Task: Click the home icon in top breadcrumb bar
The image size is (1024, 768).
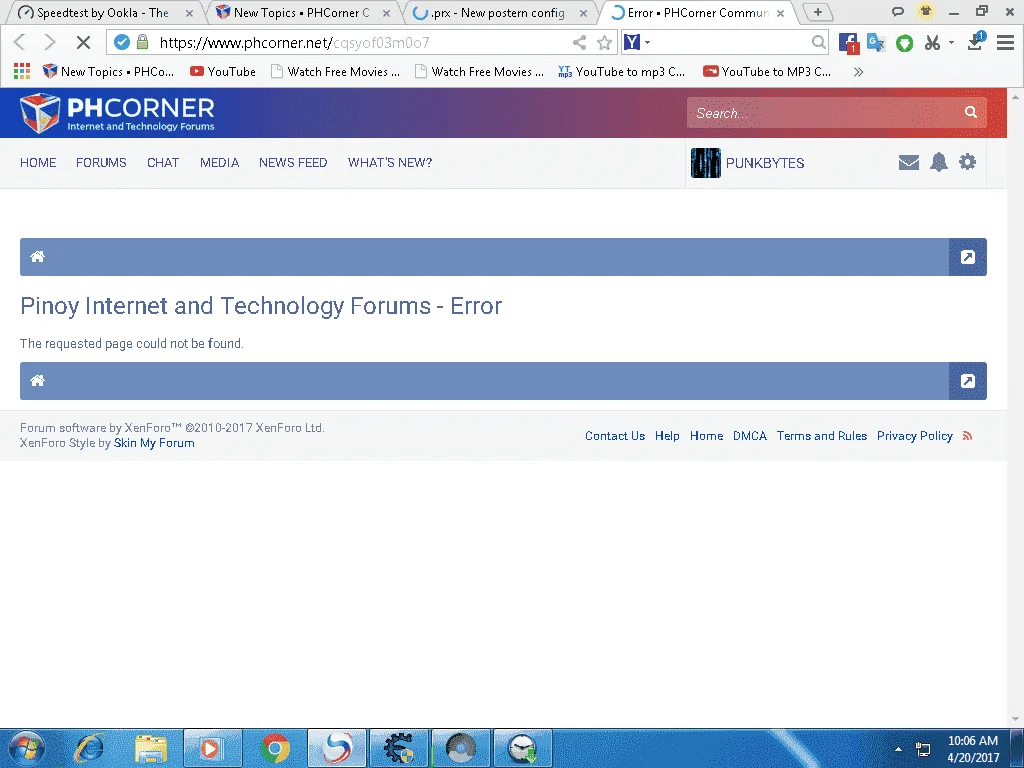Action: point(37,257)
